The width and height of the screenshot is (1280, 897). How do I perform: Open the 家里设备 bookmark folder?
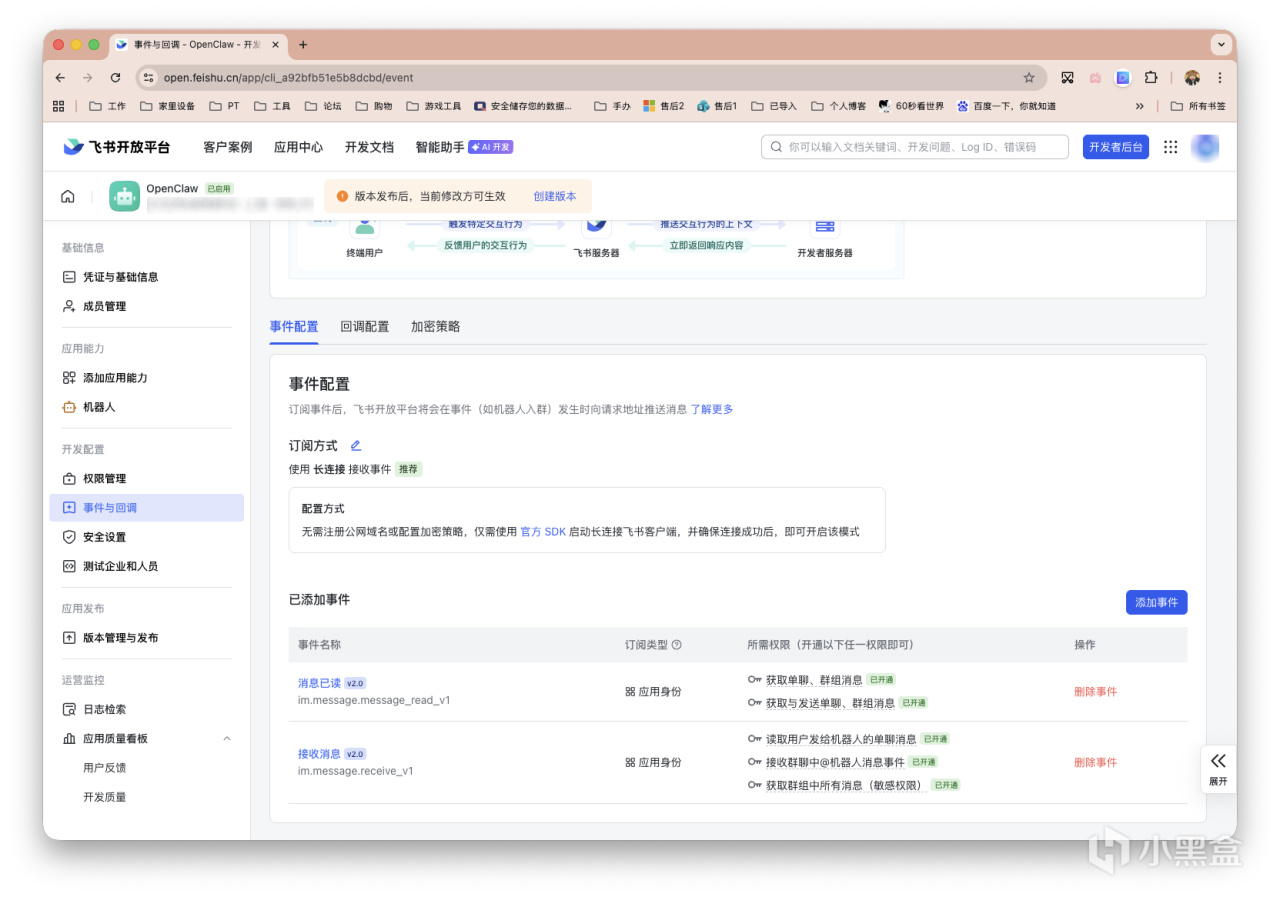point(167,106)
